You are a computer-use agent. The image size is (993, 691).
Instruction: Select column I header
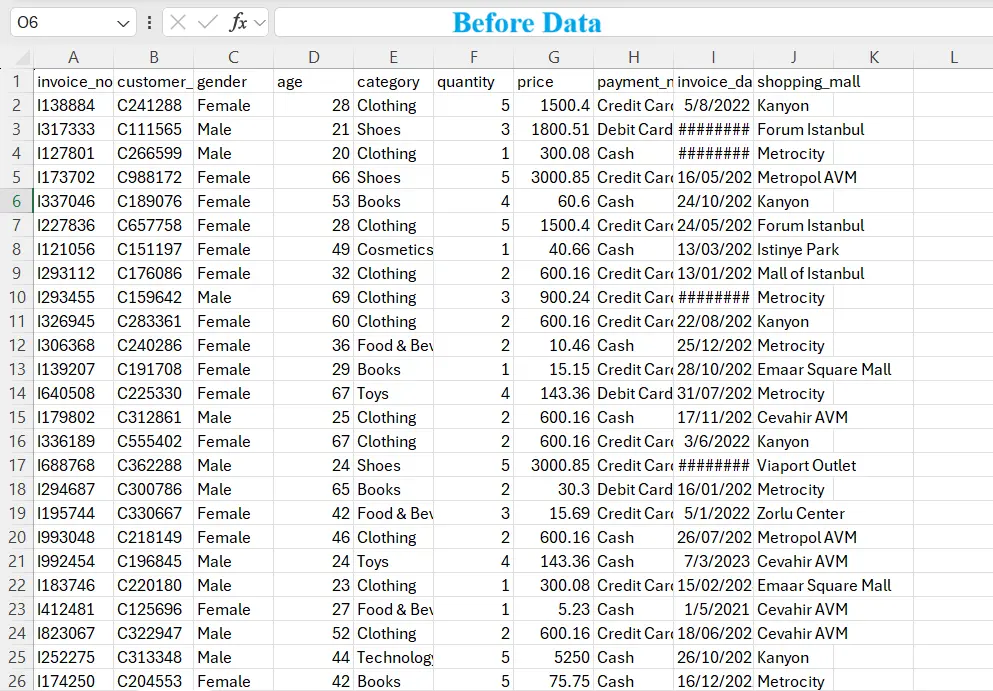pos(713,58)
